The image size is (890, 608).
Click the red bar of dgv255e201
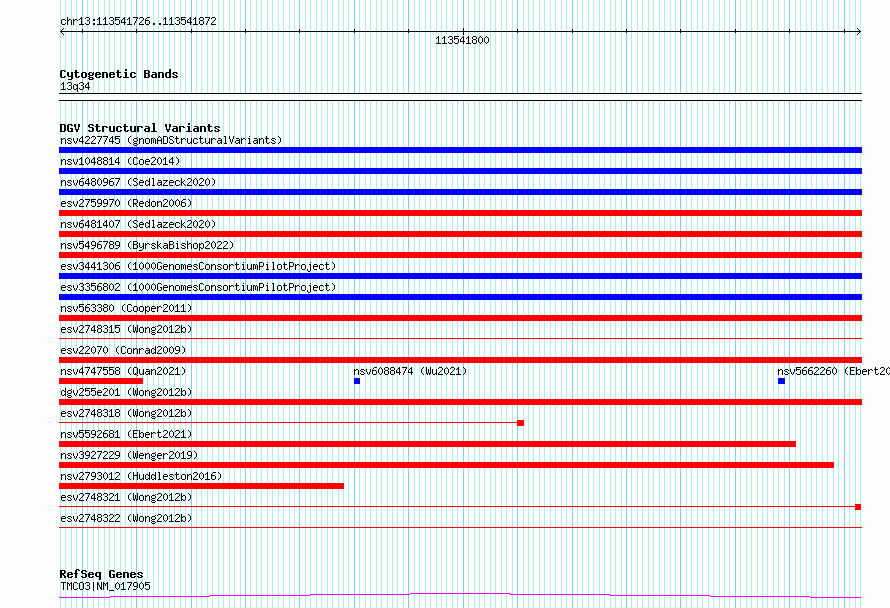[460, 402]
